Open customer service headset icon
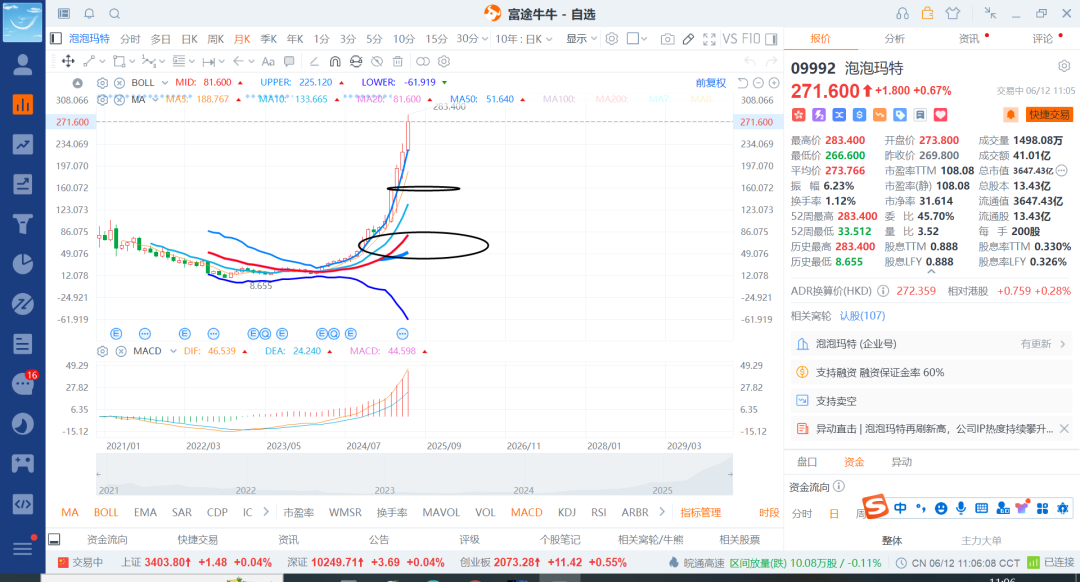Image resolution: width=1080 pixels, height=582 pixels. coord(902,13)
